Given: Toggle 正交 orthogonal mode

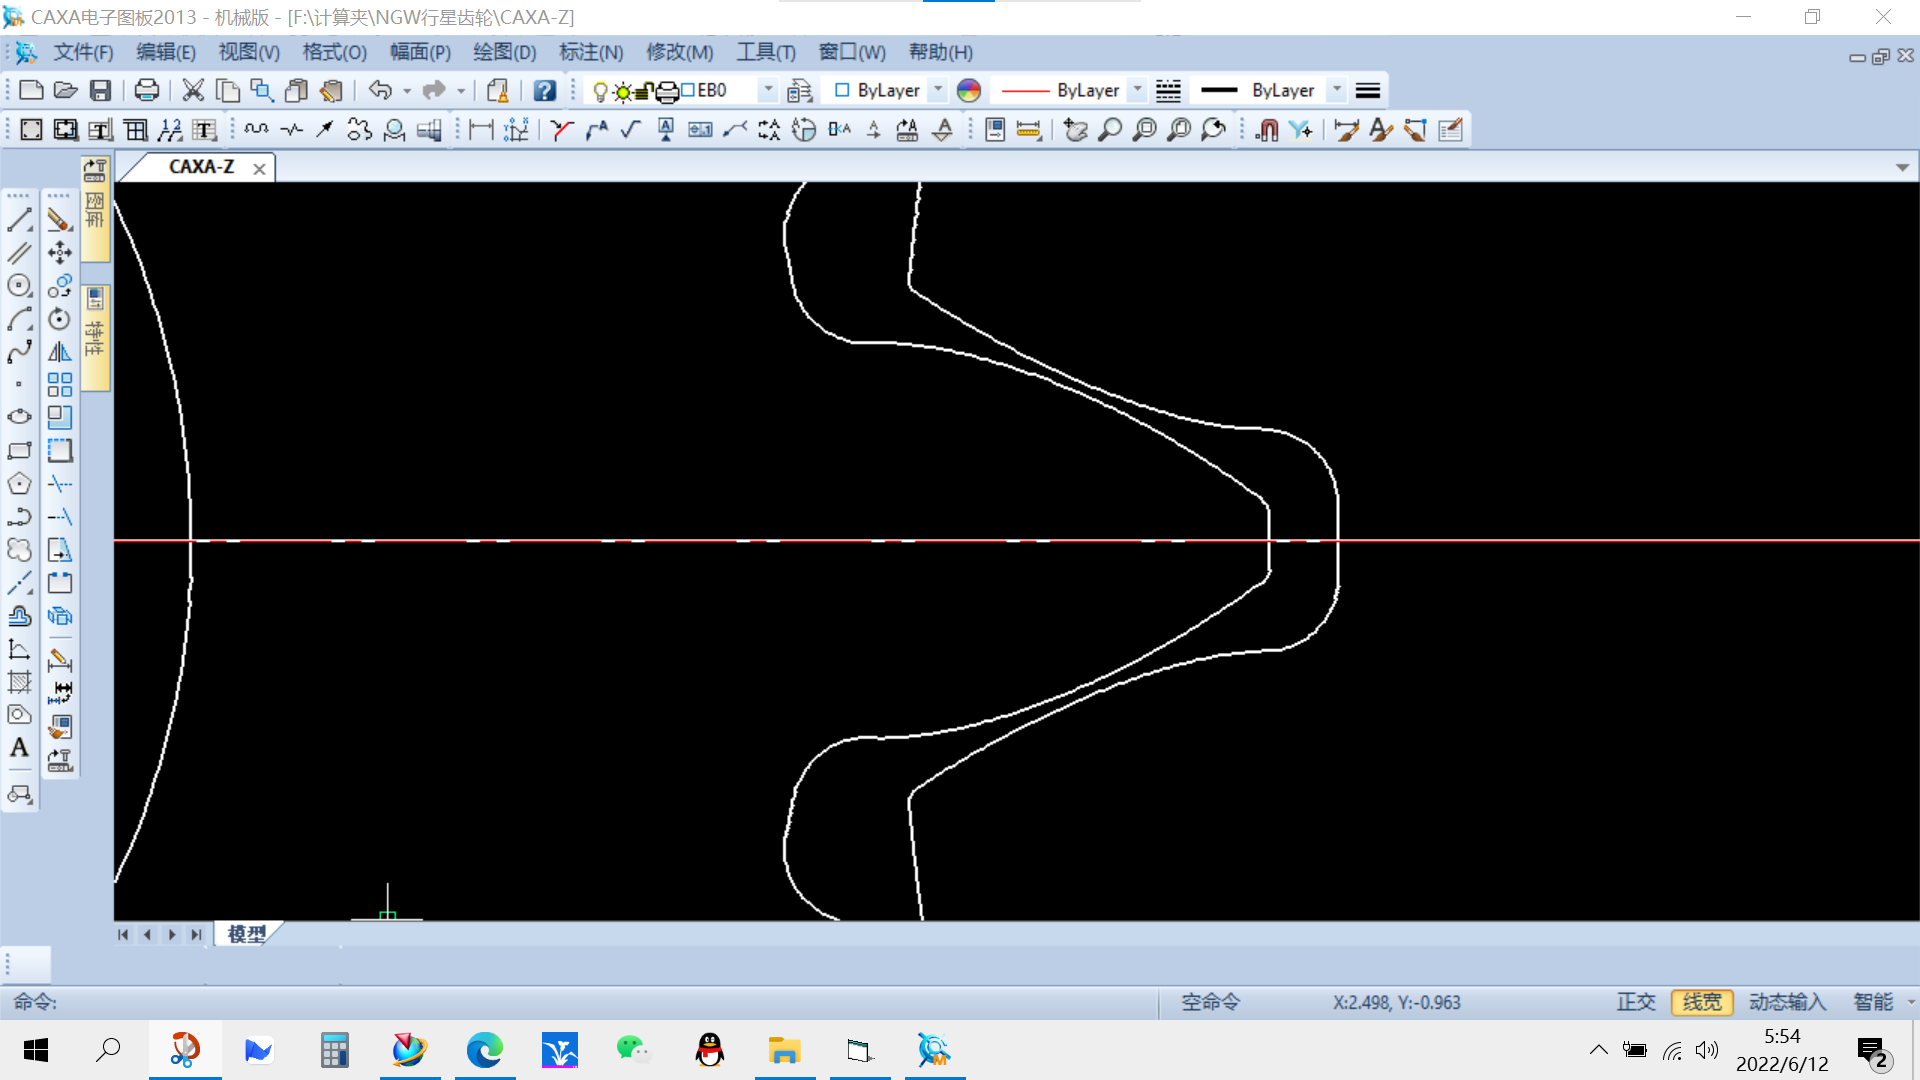Looking at the screenshot, I should [x=1636, y=1002].
